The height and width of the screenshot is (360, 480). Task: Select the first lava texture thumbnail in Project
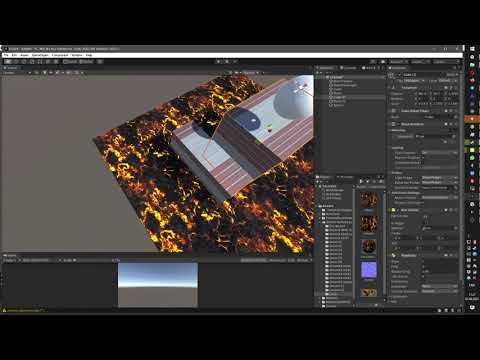pos(369,201)
